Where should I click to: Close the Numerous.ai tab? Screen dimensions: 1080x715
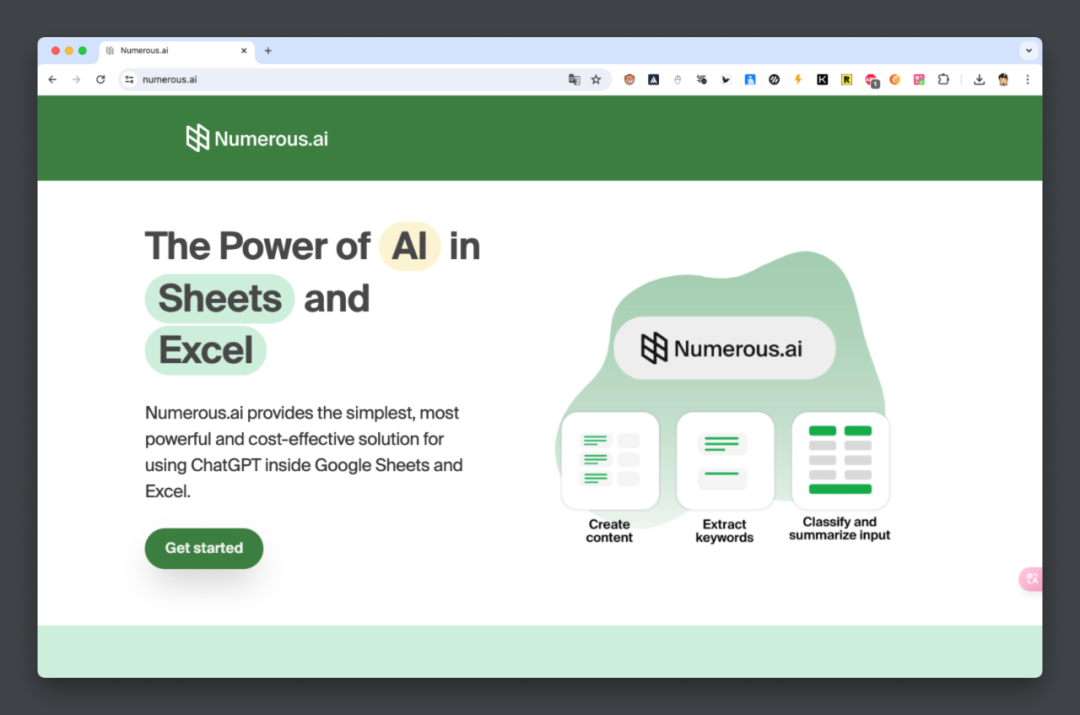pyautogui.click(x=244, y=50)
